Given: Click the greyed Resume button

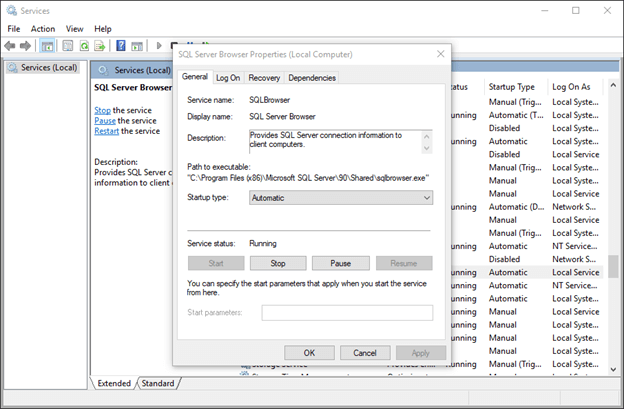Looking at the screenshot, I should (x=404, y=263).
